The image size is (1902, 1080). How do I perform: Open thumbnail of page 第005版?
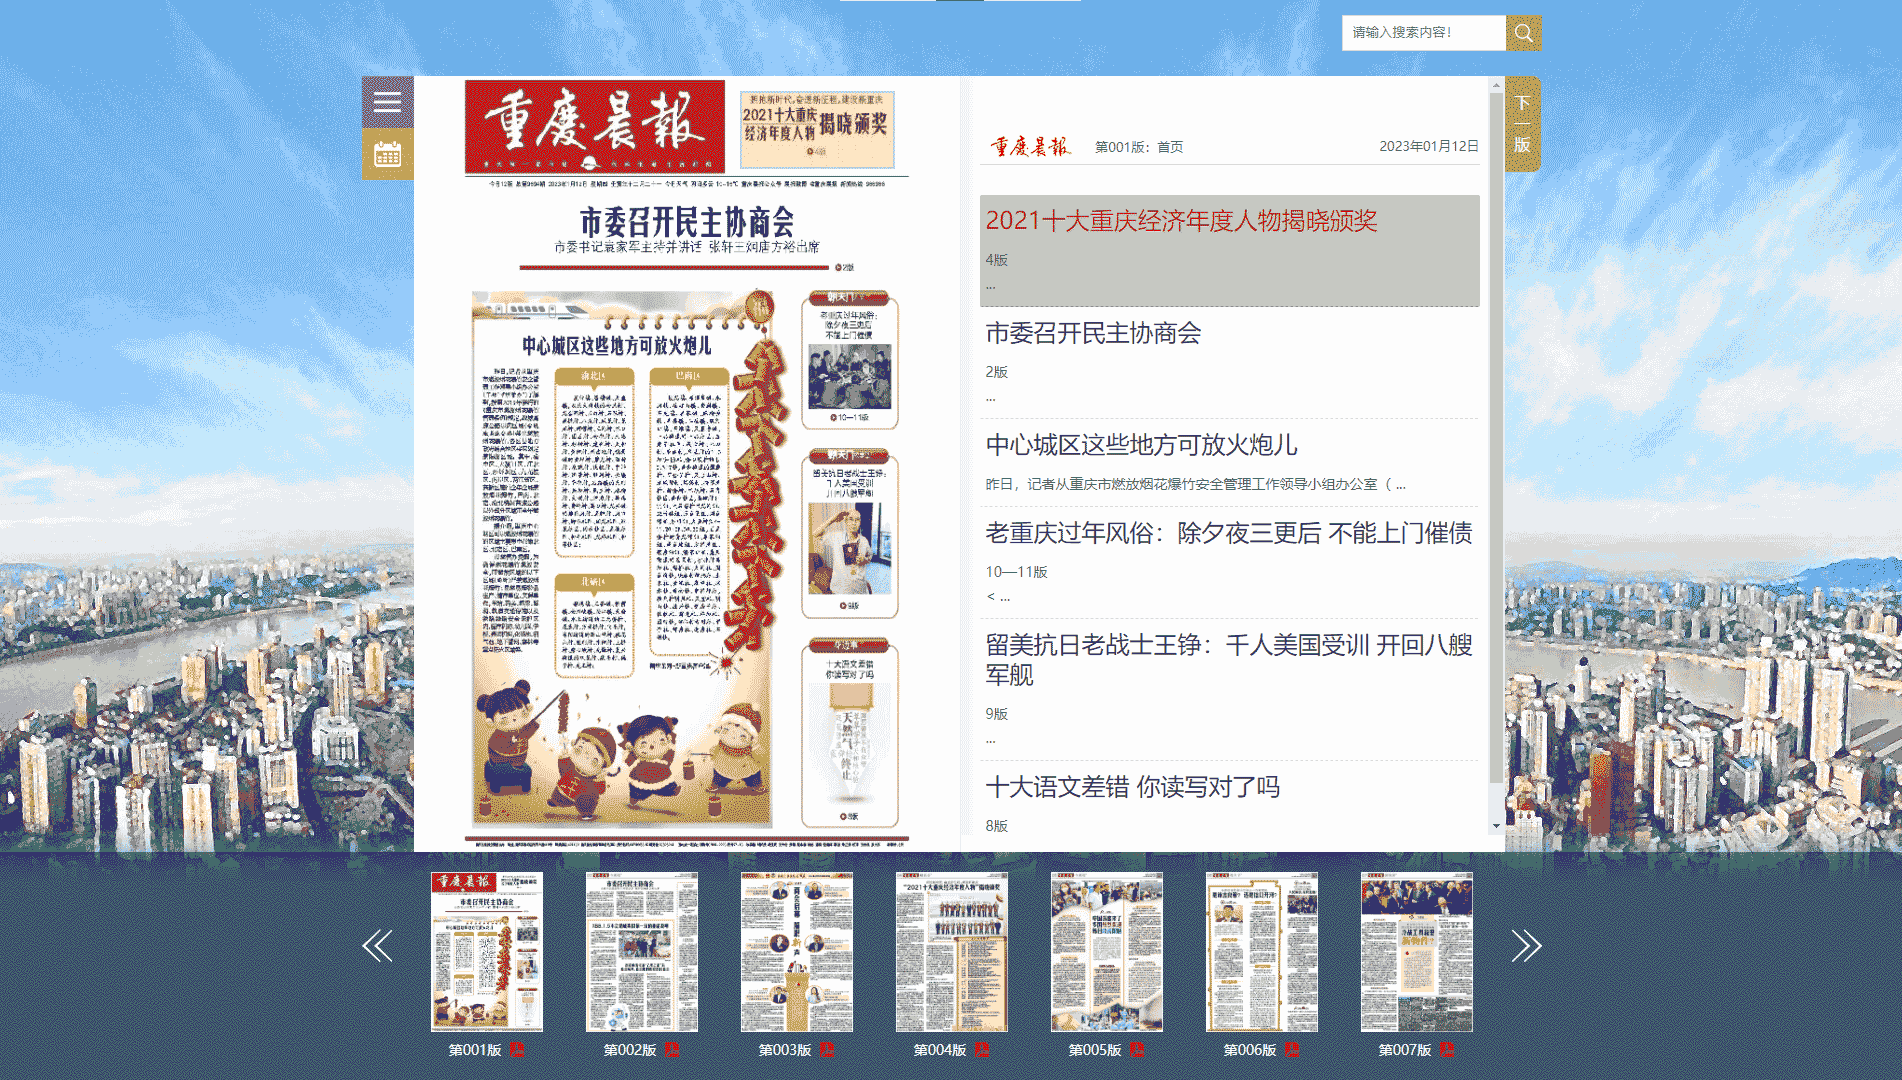pos(1107,951)
